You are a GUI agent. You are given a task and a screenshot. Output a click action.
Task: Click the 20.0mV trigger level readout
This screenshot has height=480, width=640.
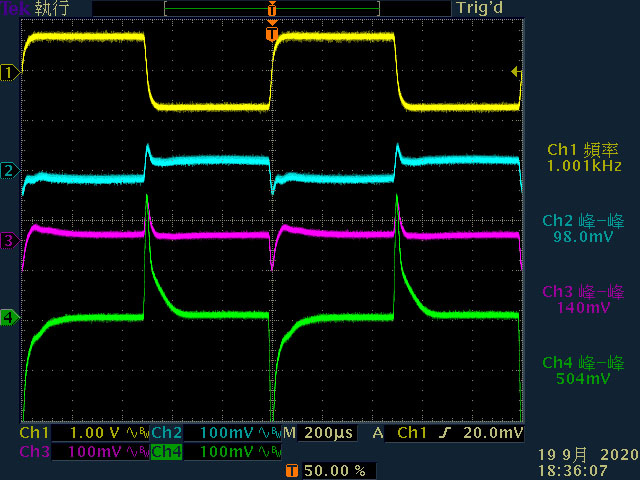[493, 433]
